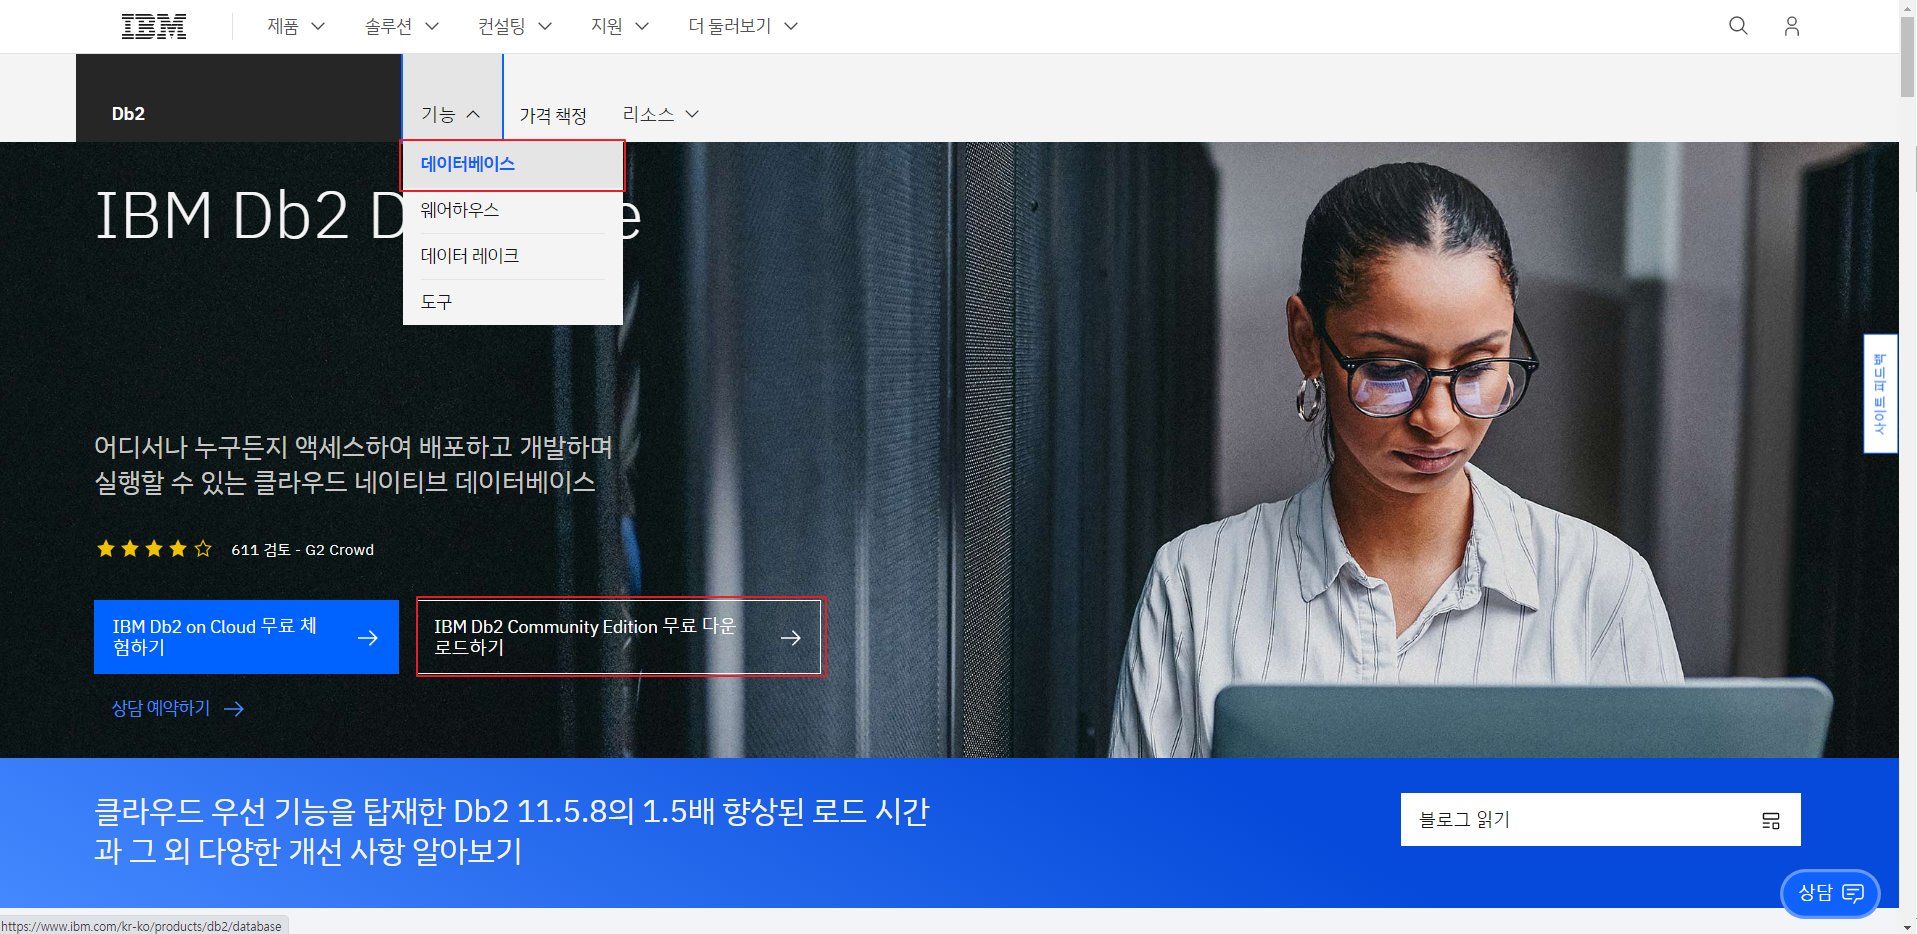This screenshot has width=1917, height=934.
Task: Expand the 제품 menu
Action: point(296,26)
